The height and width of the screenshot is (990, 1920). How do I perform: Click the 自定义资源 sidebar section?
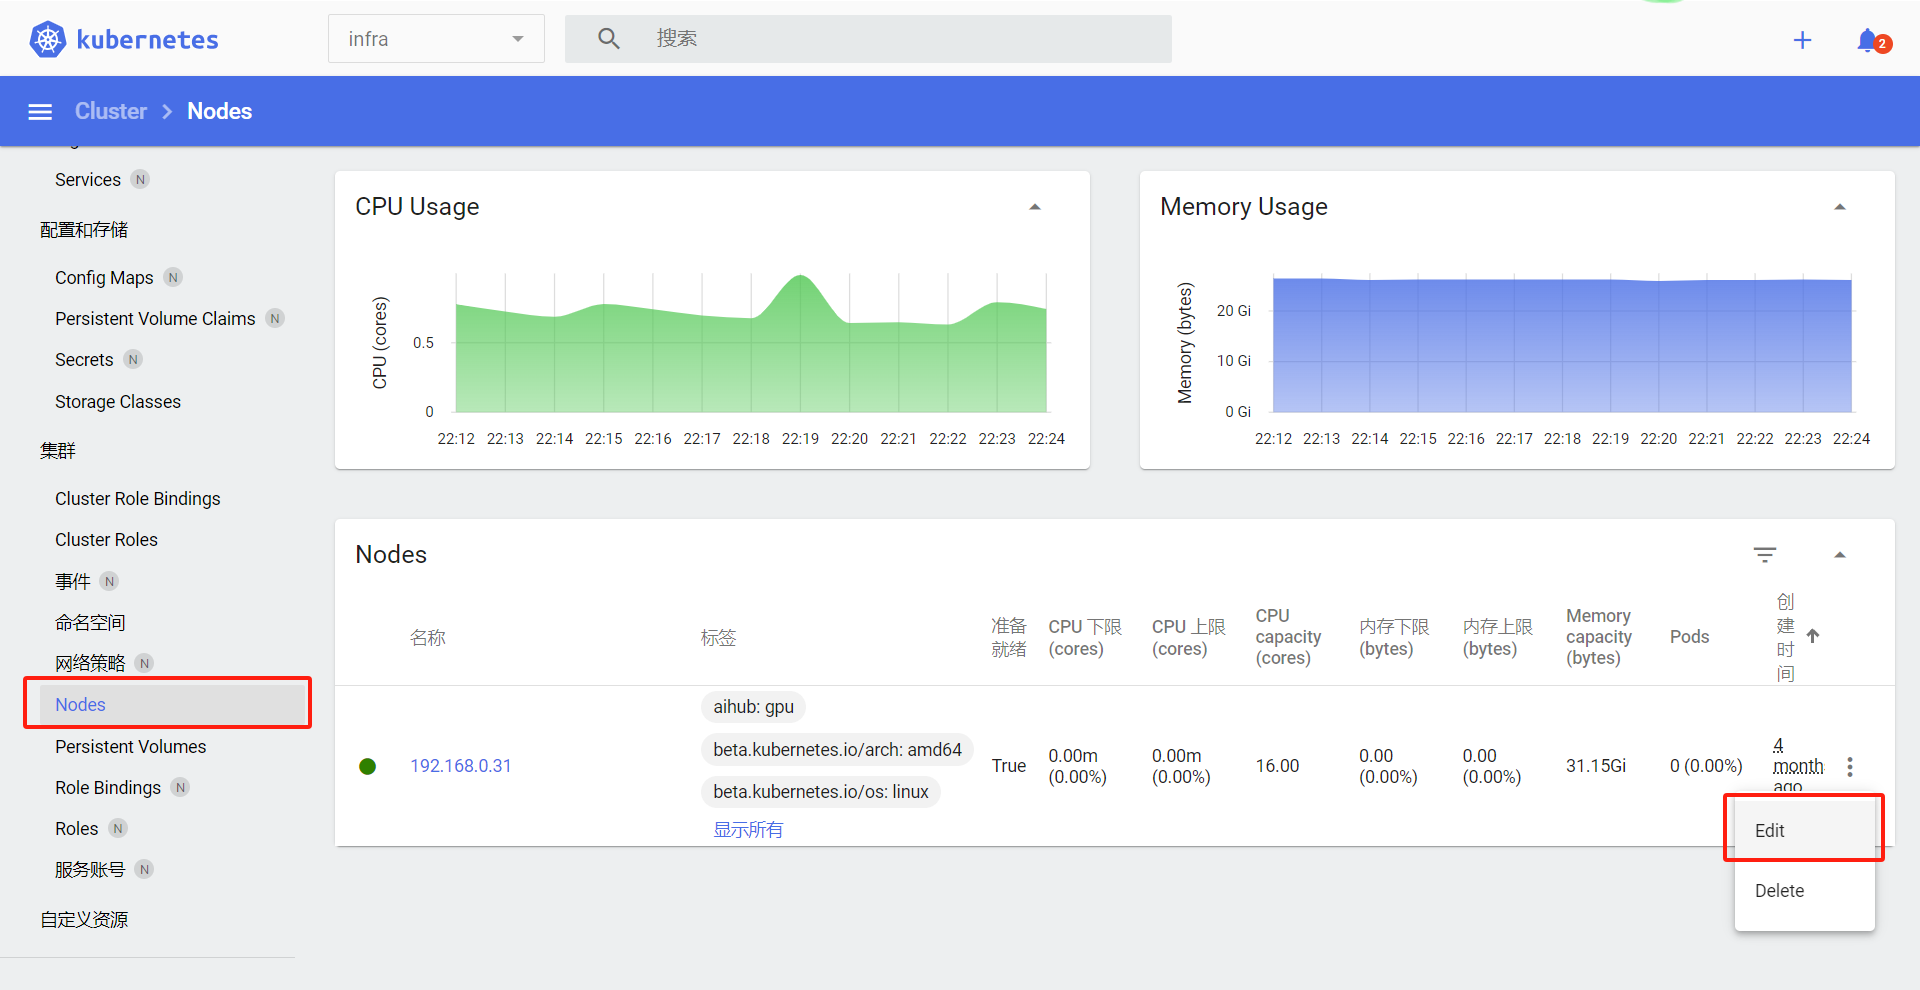point(84,920)
